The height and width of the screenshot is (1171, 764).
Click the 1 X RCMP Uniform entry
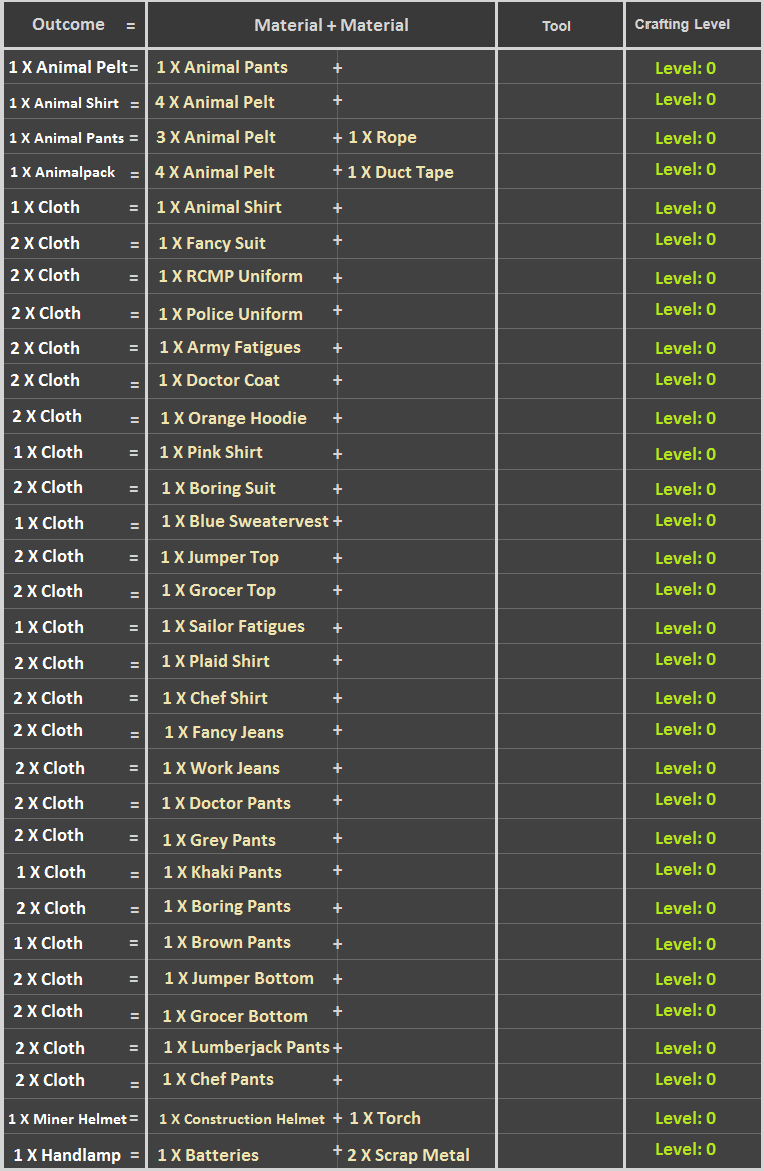point(230,277)
